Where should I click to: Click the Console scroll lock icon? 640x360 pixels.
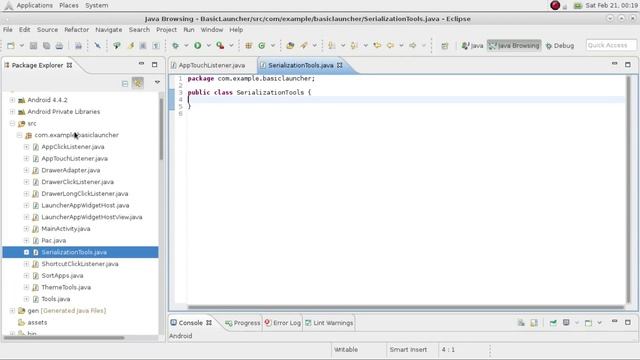[x=534, y=323]
